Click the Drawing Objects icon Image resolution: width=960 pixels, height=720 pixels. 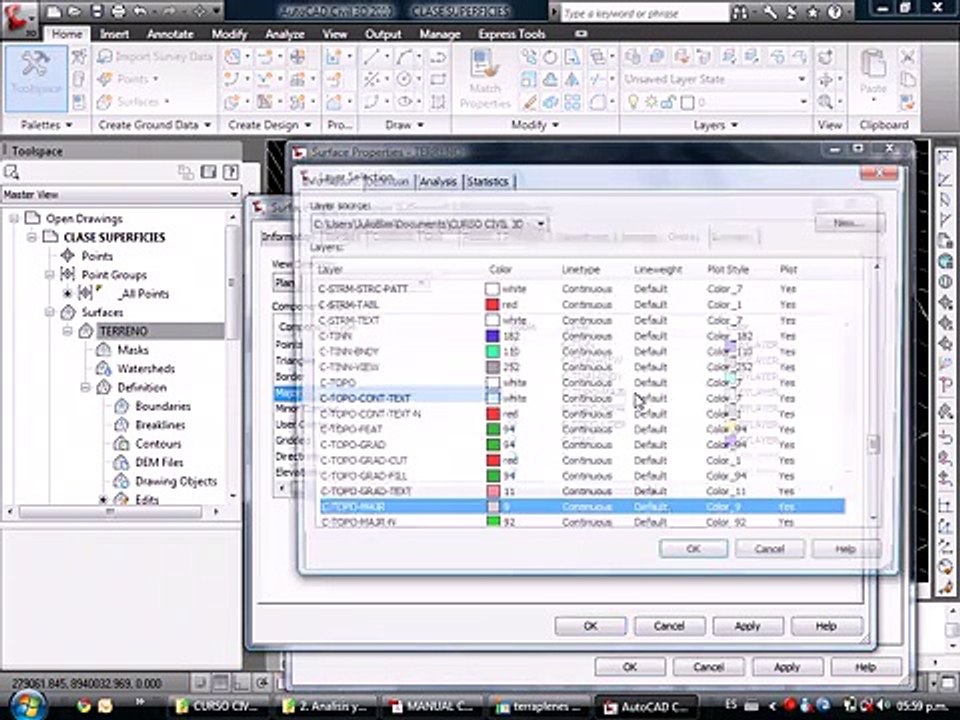(121, 481)
